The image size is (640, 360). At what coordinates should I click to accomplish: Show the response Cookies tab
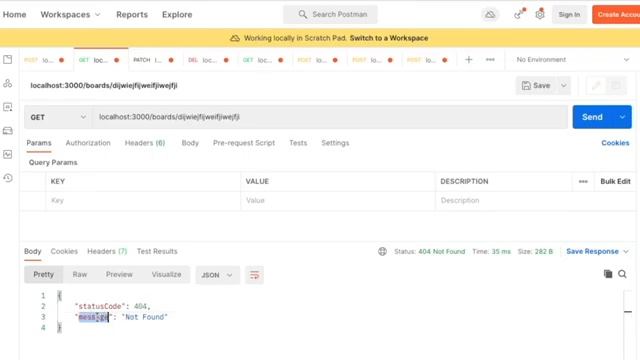64,251
